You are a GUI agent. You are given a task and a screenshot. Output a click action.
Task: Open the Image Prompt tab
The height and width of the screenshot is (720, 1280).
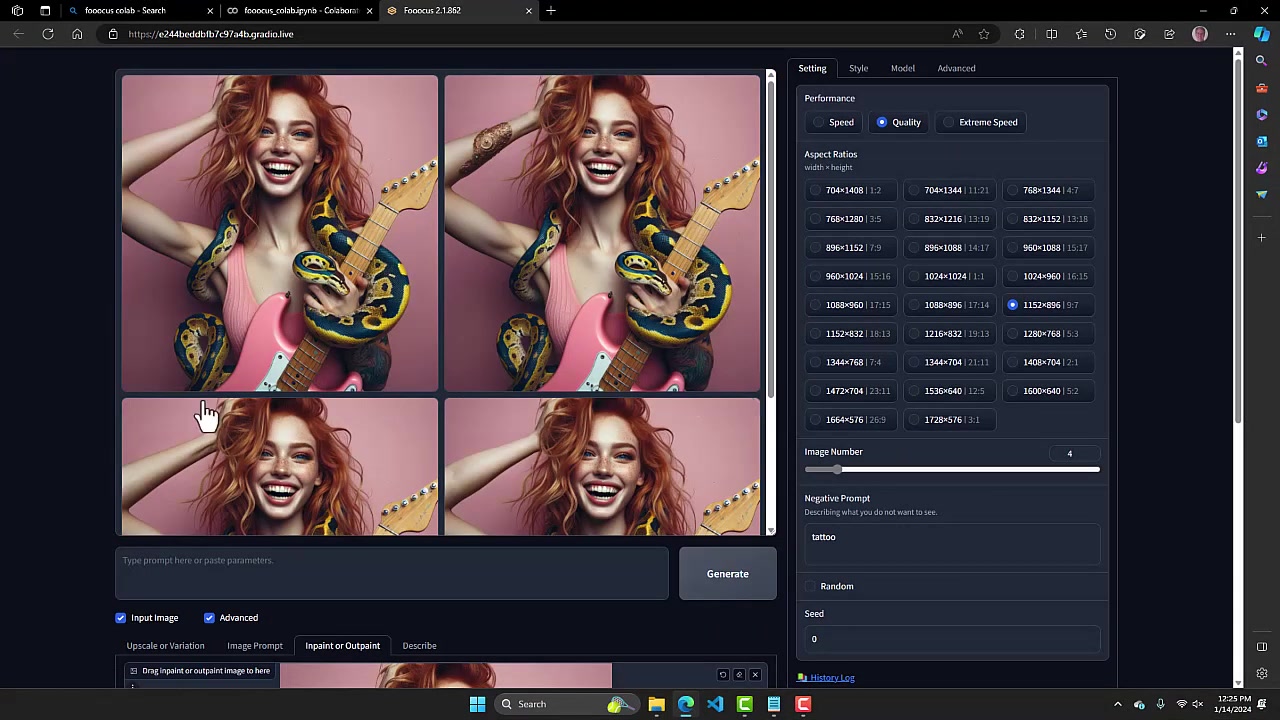tap(255, 646)
